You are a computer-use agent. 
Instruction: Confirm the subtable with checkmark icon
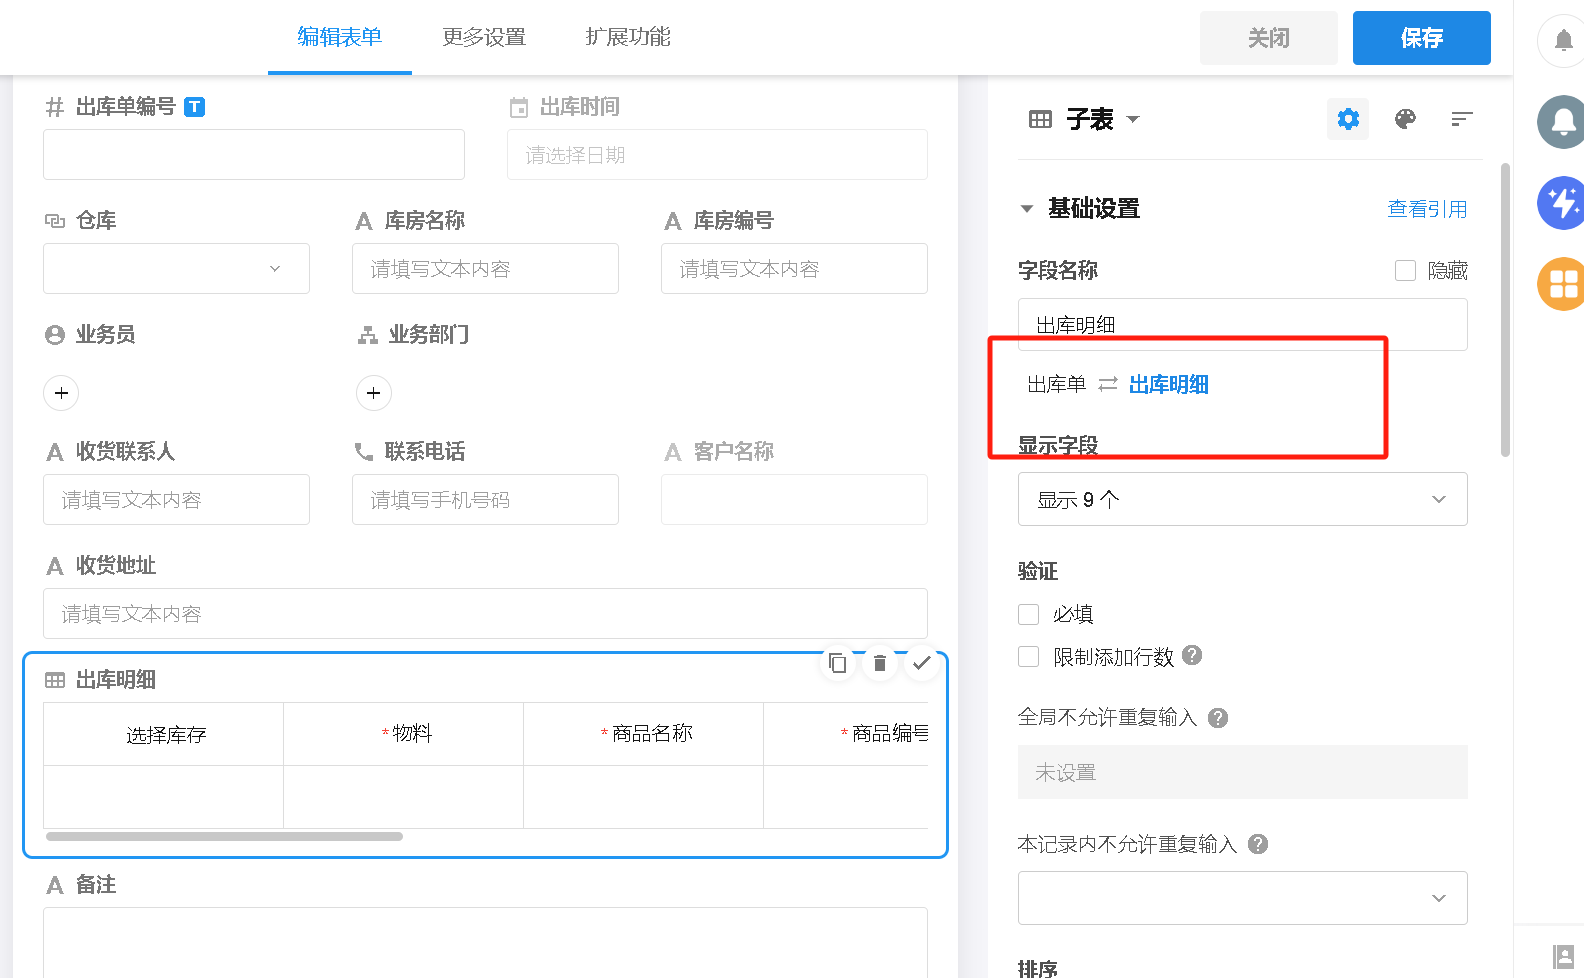click(x=922, y=663)
